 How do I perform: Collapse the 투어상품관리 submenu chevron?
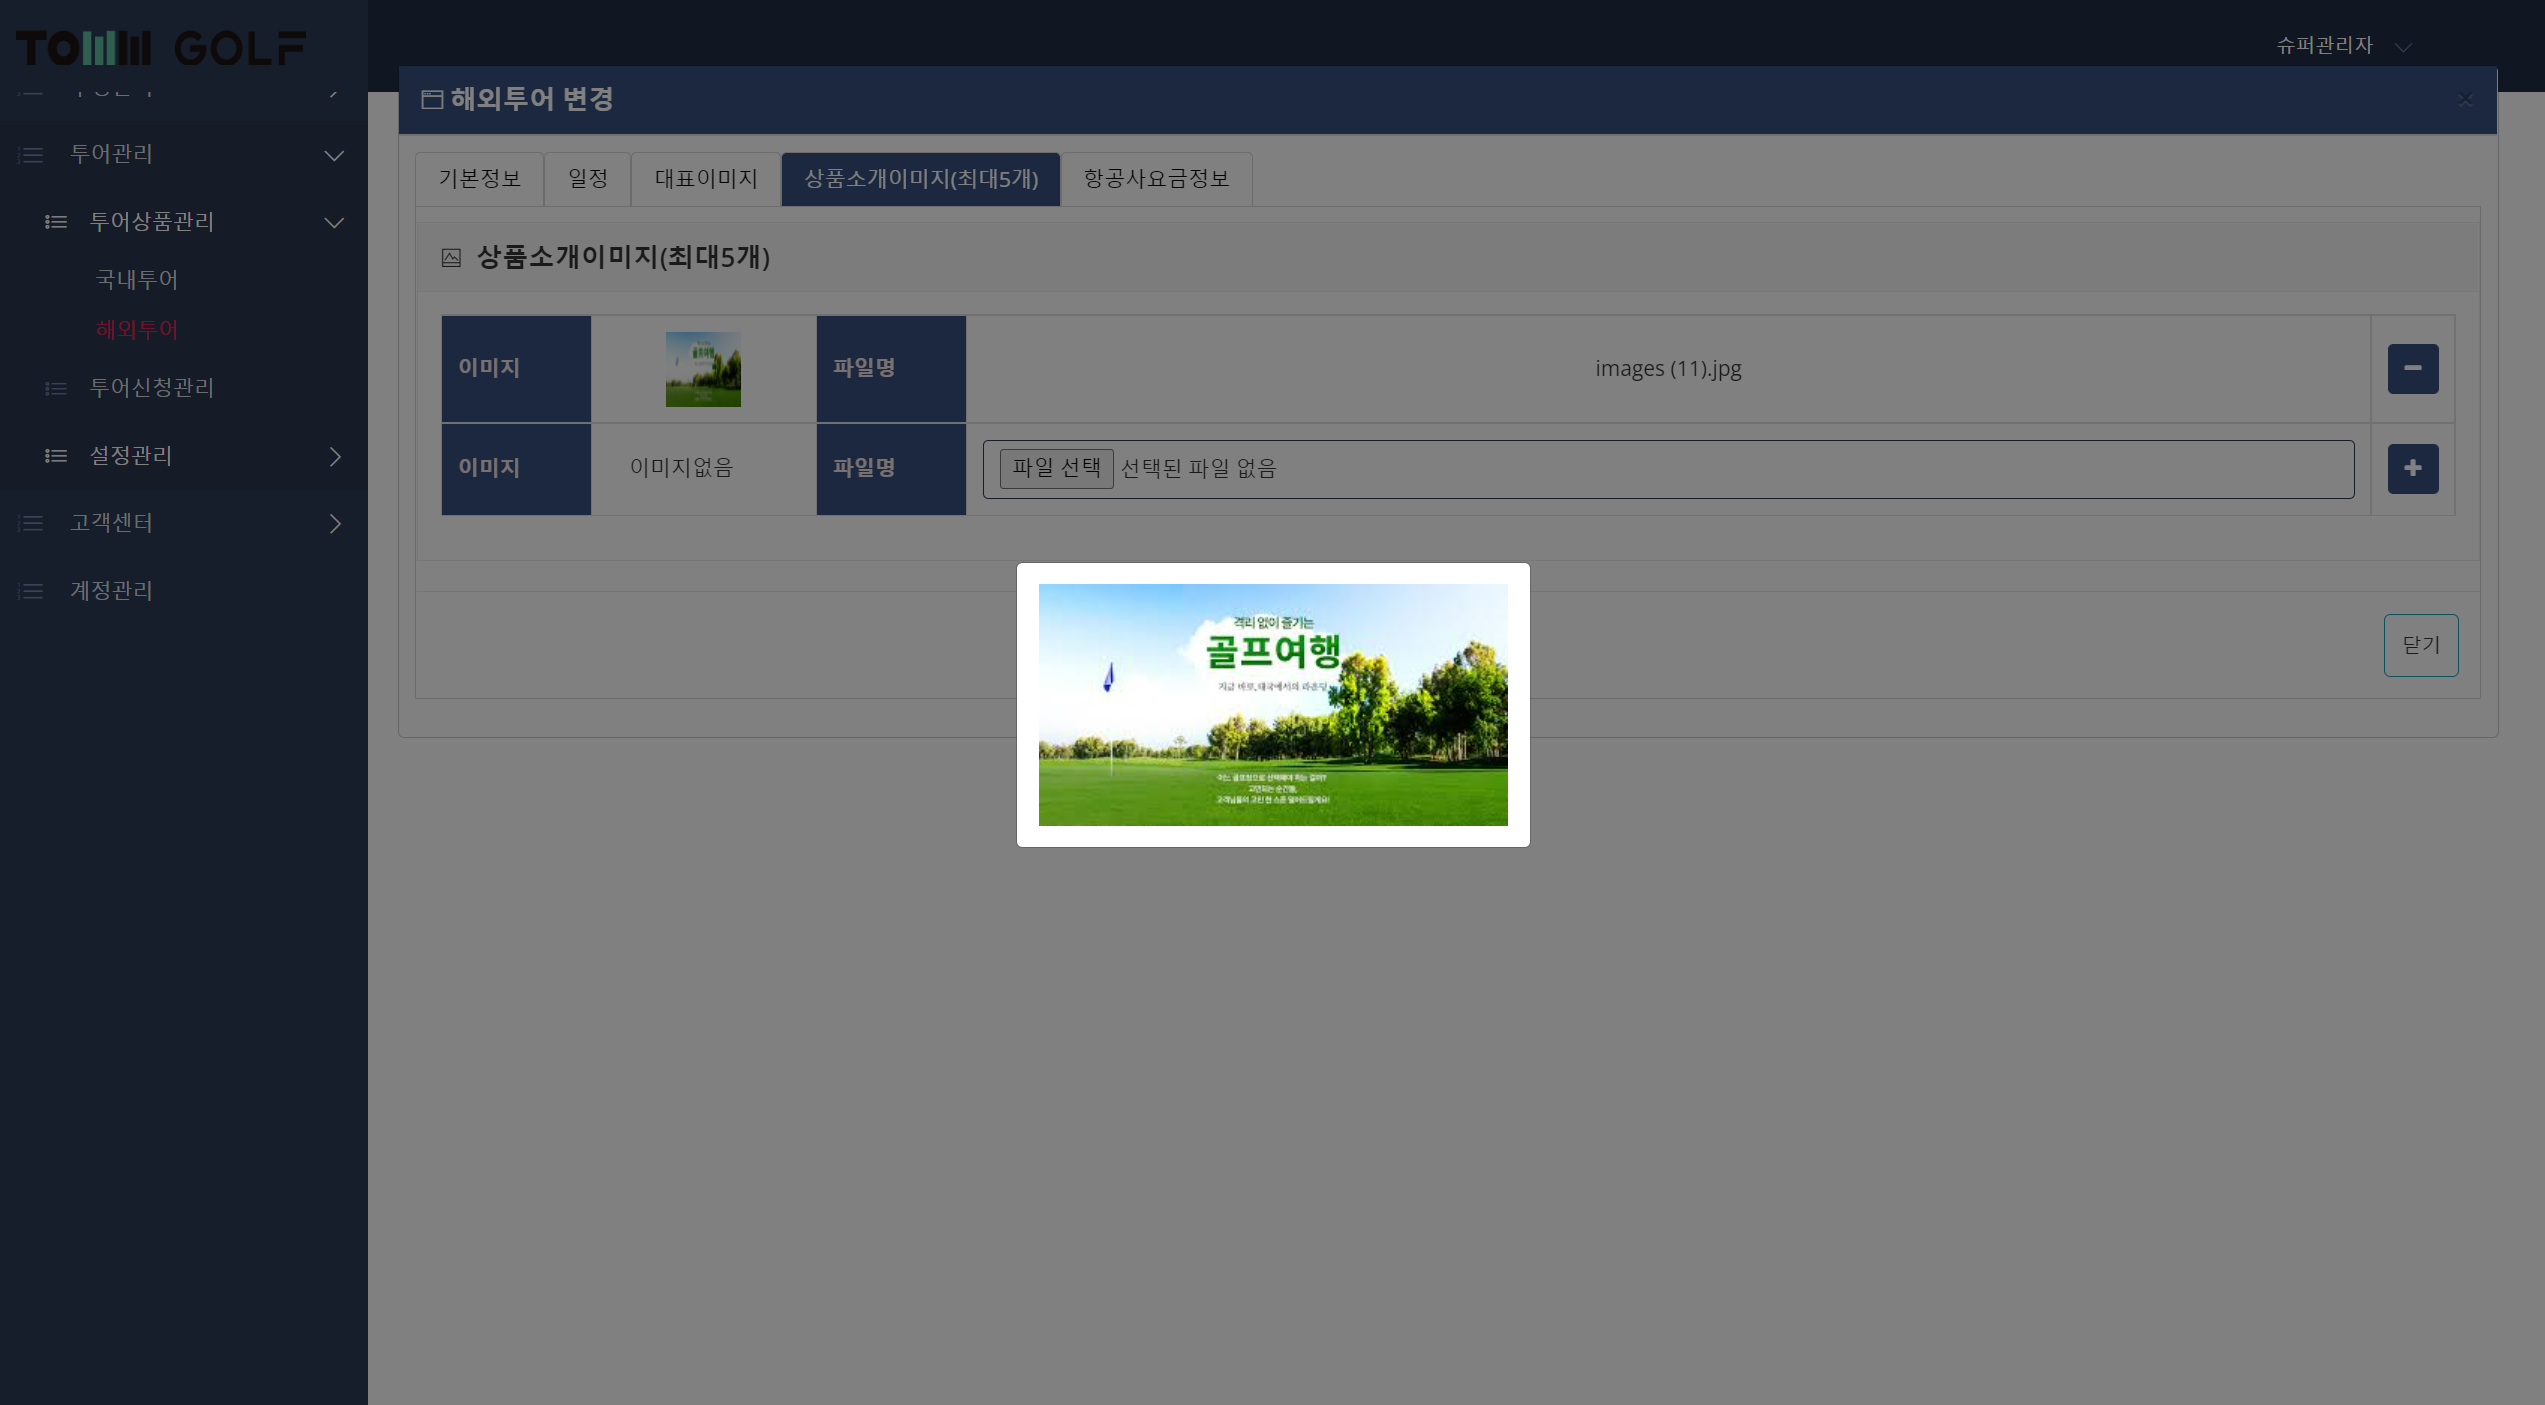[x=334, y=222]
